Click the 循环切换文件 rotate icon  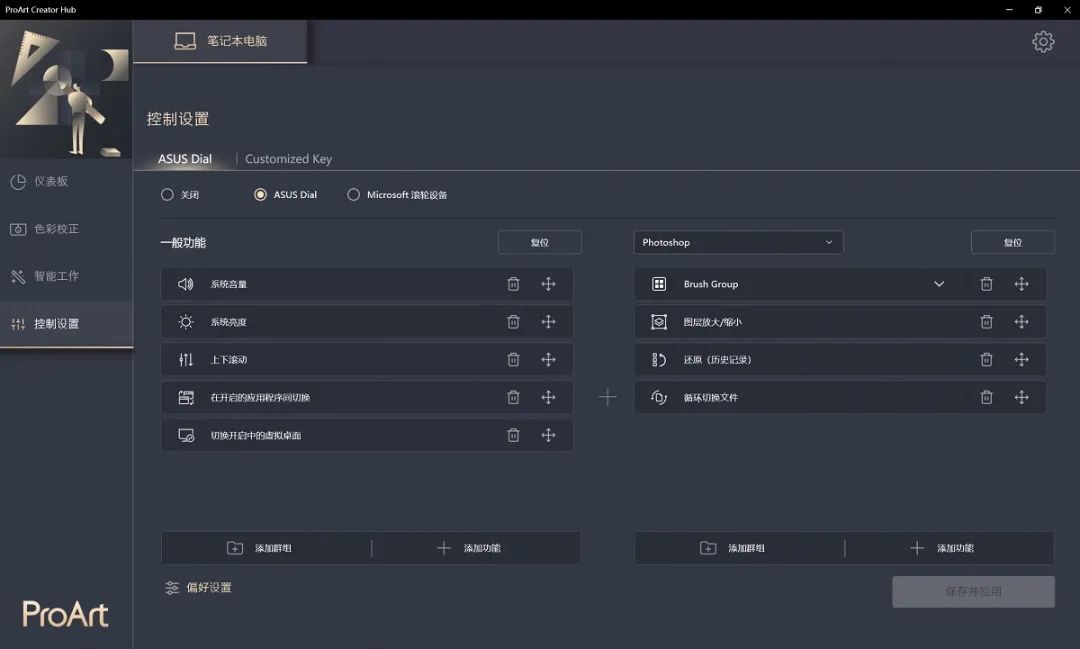659,398
